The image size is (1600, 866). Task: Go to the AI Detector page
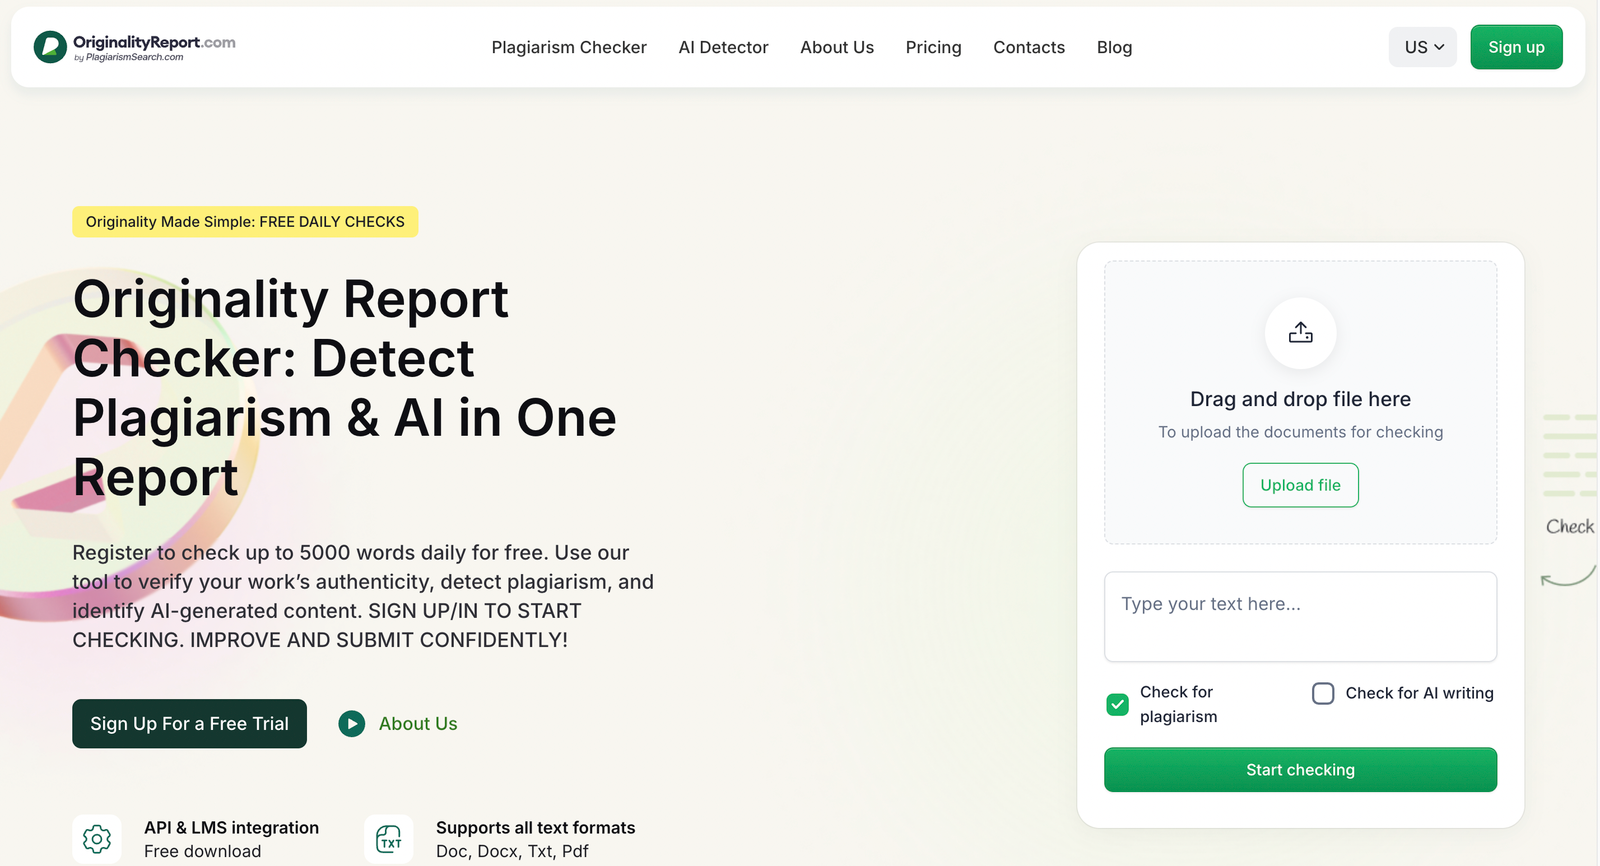(x=723, y=47)
